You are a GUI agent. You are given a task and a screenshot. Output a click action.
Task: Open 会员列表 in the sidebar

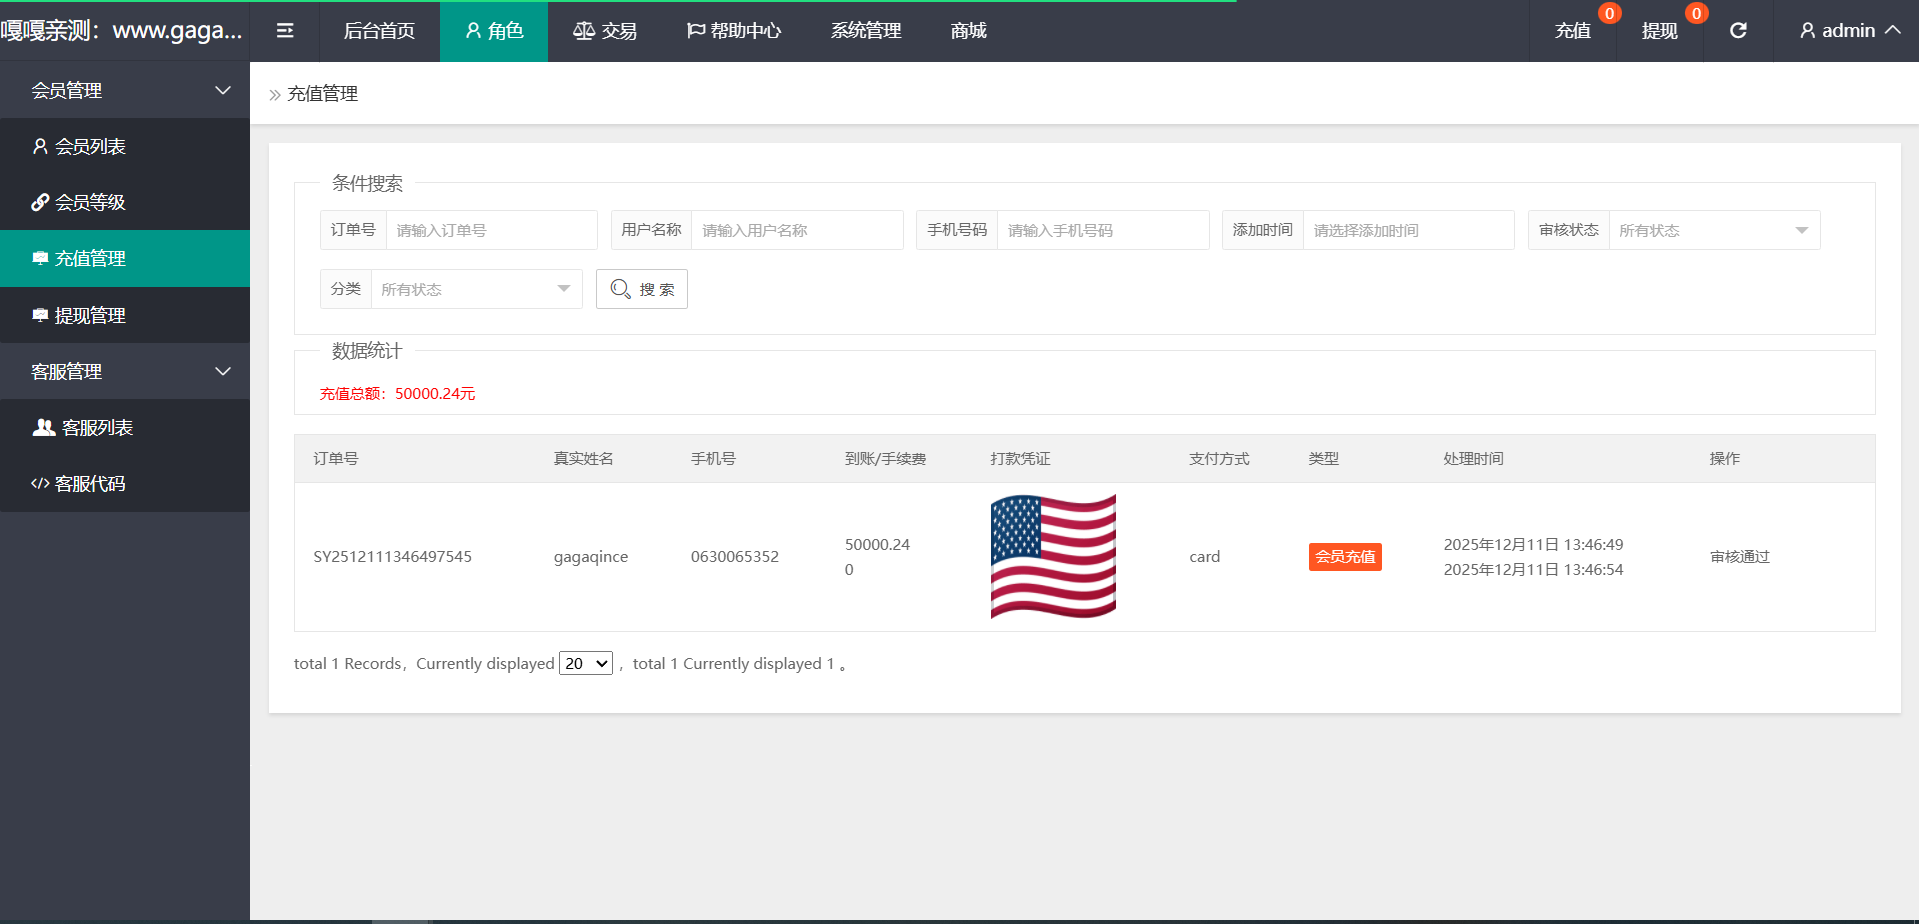click(90, 147)
